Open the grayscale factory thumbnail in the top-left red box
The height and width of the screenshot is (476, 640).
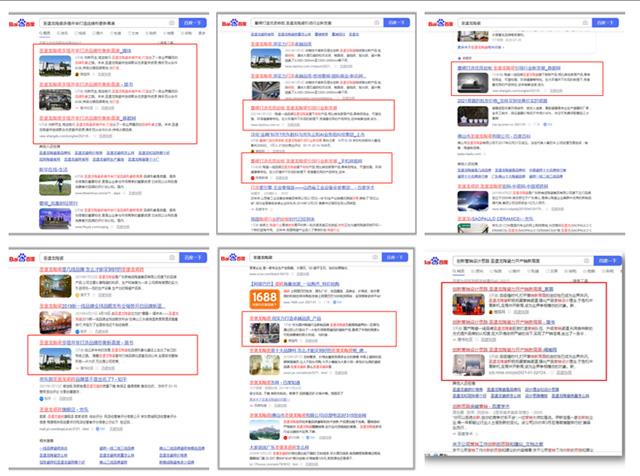click(55, 100)
